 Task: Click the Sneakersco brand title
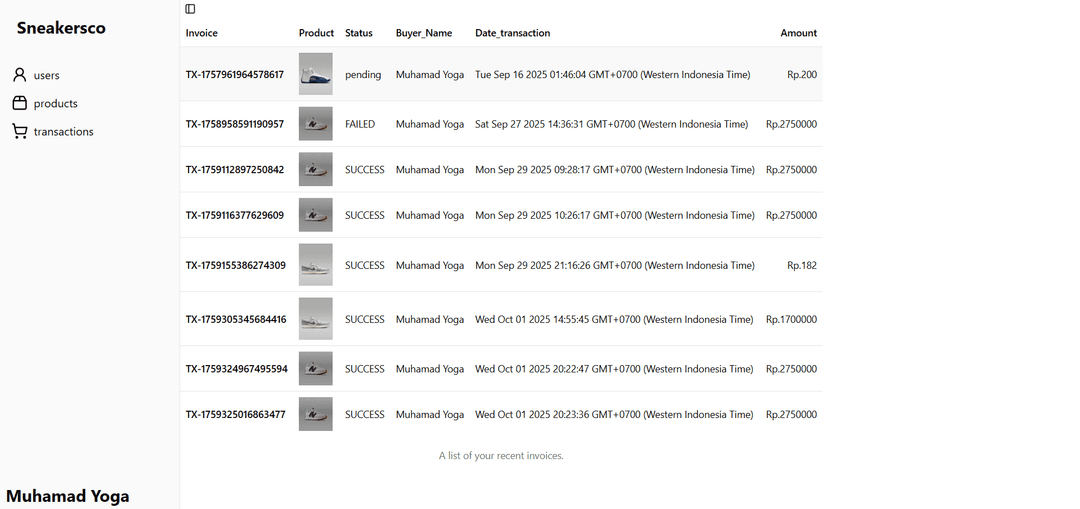click(61, 28)
